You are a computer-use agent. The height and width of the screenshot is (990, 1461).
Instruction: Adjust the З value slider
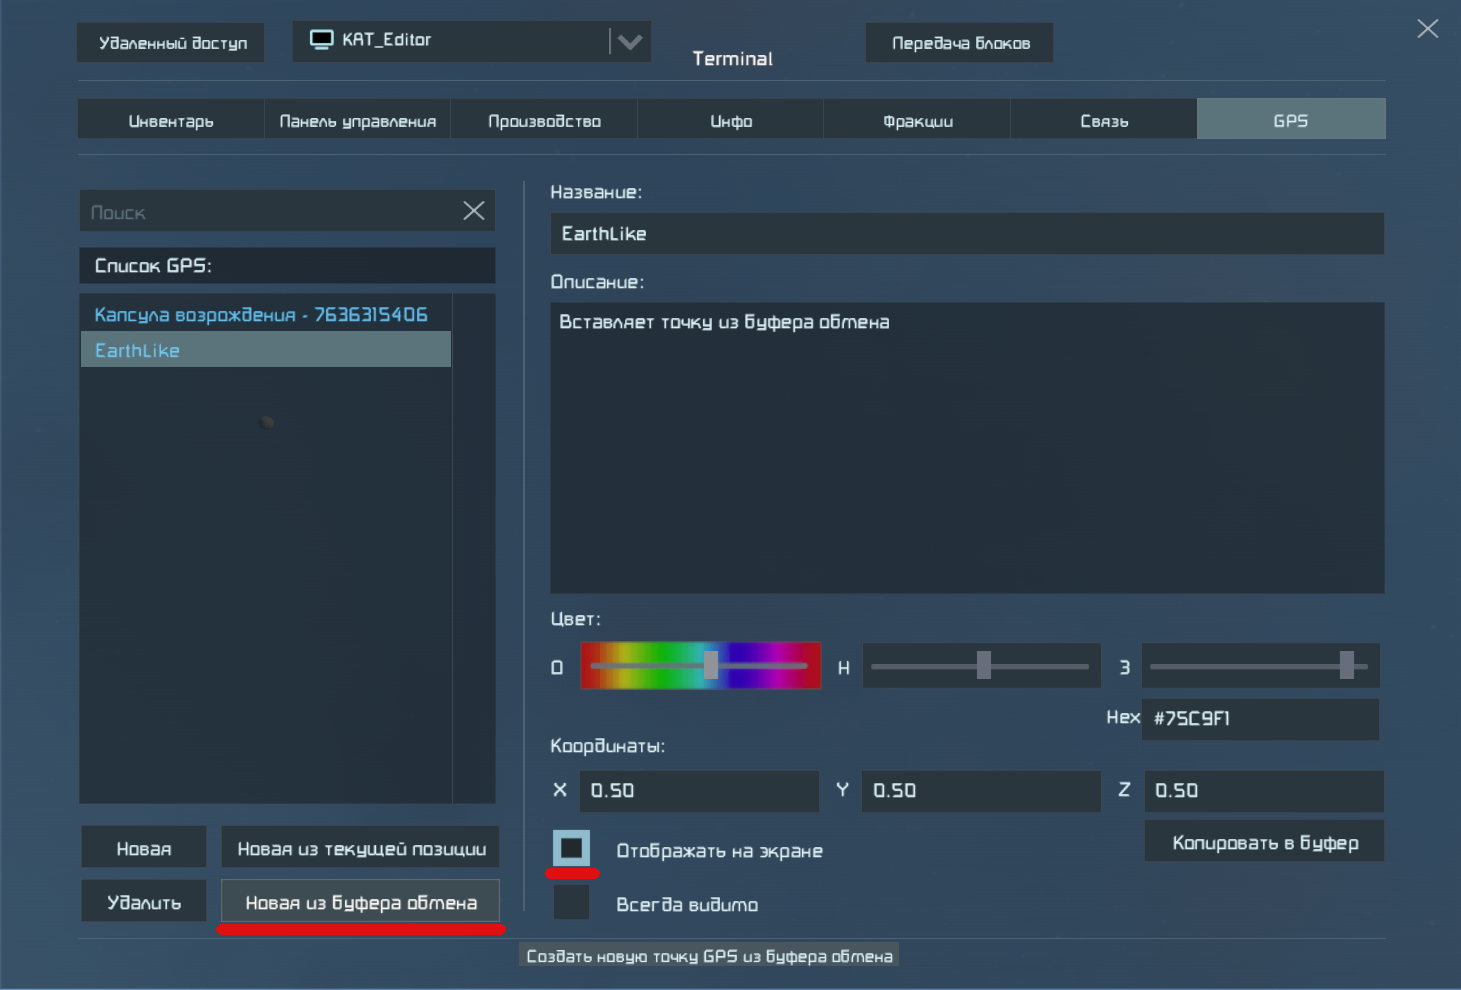click(1261, 665)
